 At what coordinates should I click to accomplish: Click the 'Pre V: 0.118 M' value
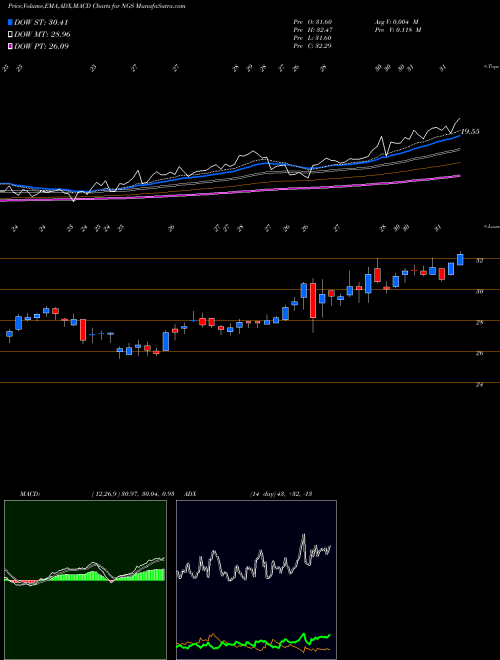pos(399,29)
